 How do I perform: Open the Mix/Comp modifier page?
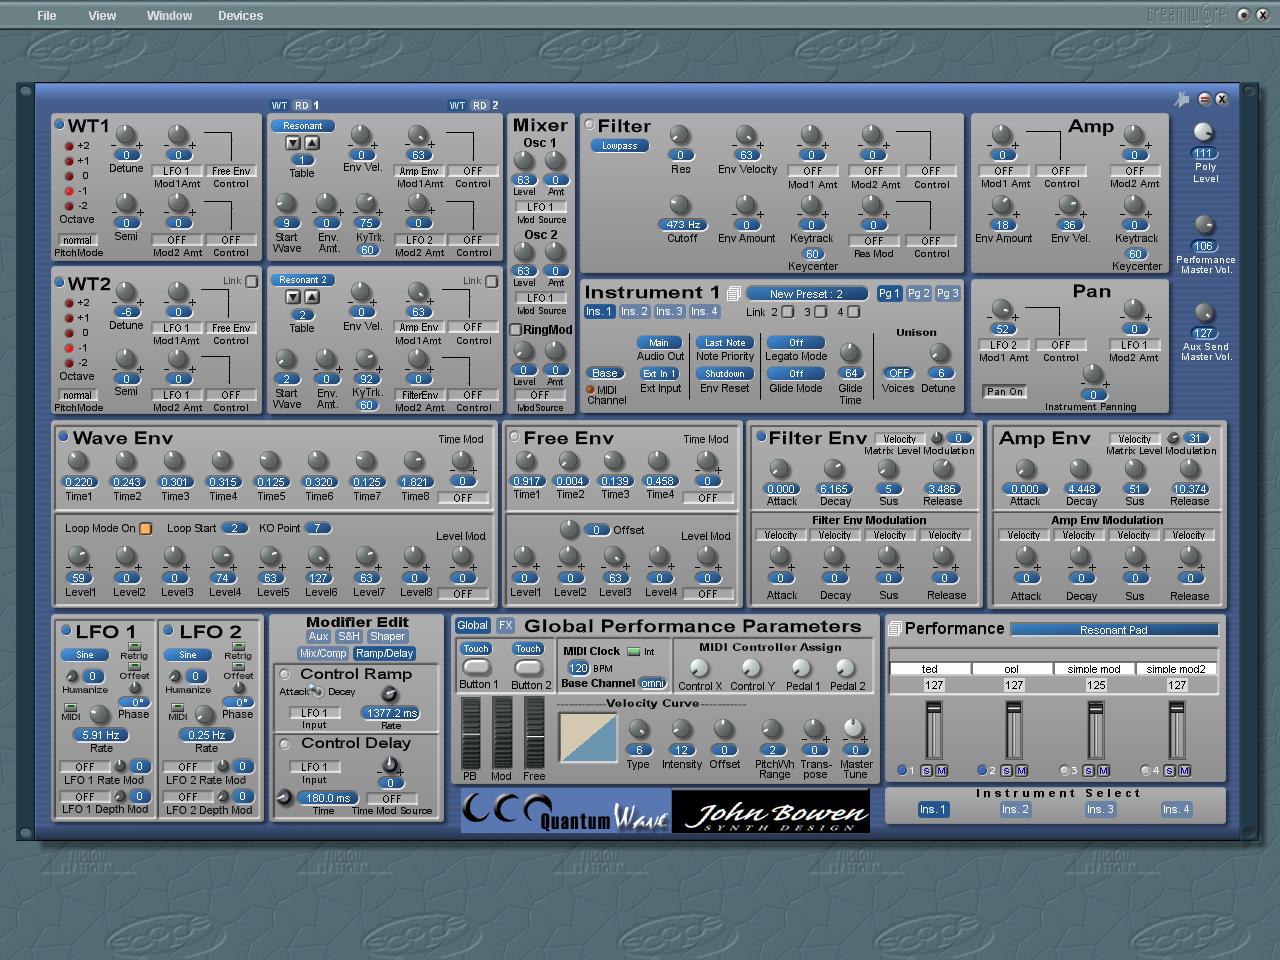(323, 653)
